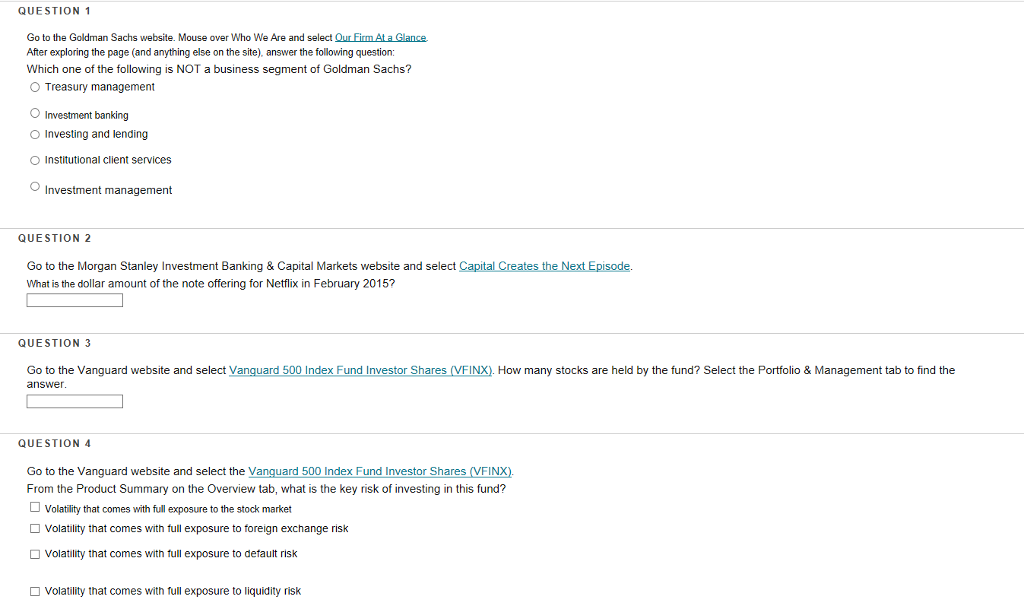Select the Treasury management radio option
Screen dimensions: 1024x609
click(x=35, y=87)
